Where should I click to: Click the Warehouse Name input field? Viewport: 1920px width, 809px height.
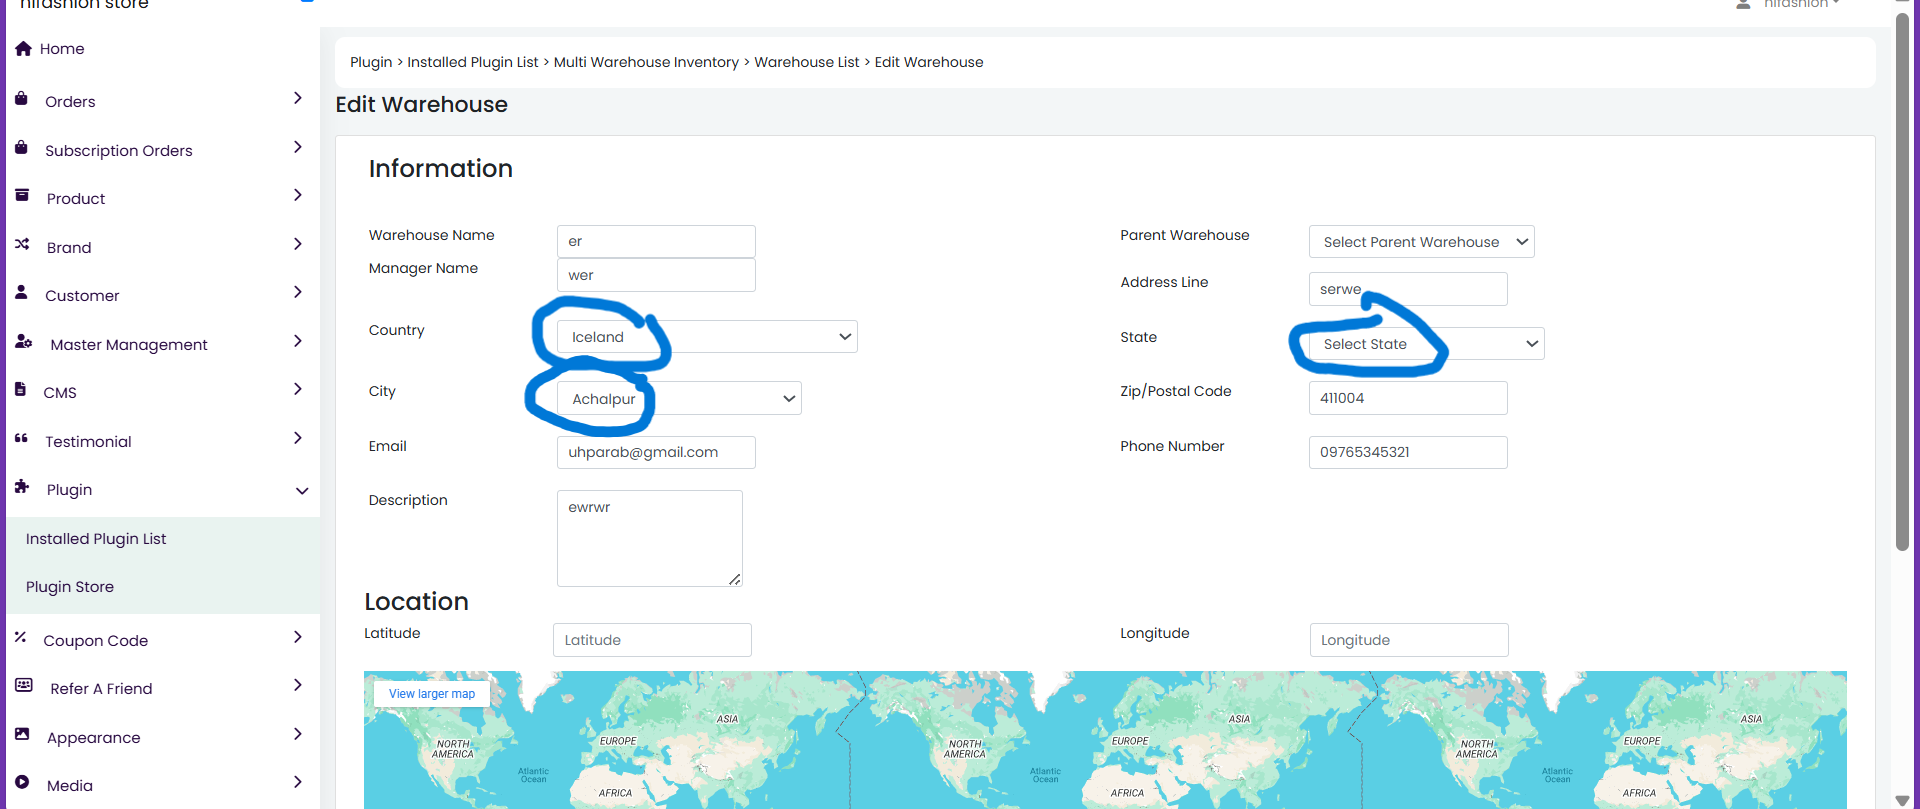[x=656, y=241]
